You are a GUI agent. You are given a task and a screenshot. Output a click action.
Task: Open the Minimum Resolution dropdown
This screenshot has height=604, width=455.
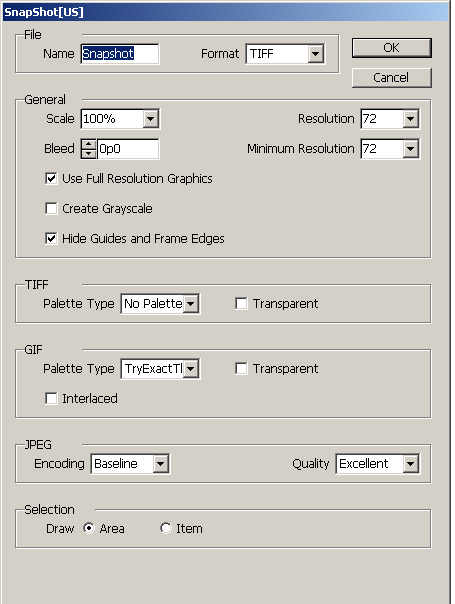click(390, 149)
